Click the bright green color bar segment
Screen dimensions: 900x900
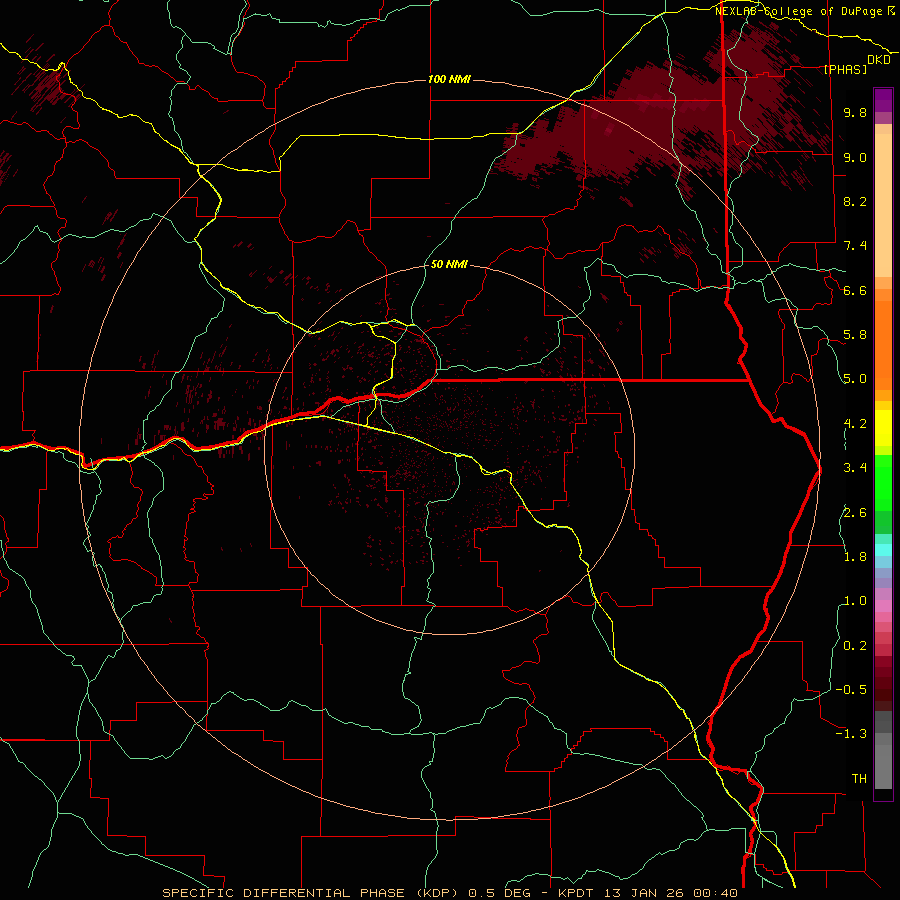883,482
